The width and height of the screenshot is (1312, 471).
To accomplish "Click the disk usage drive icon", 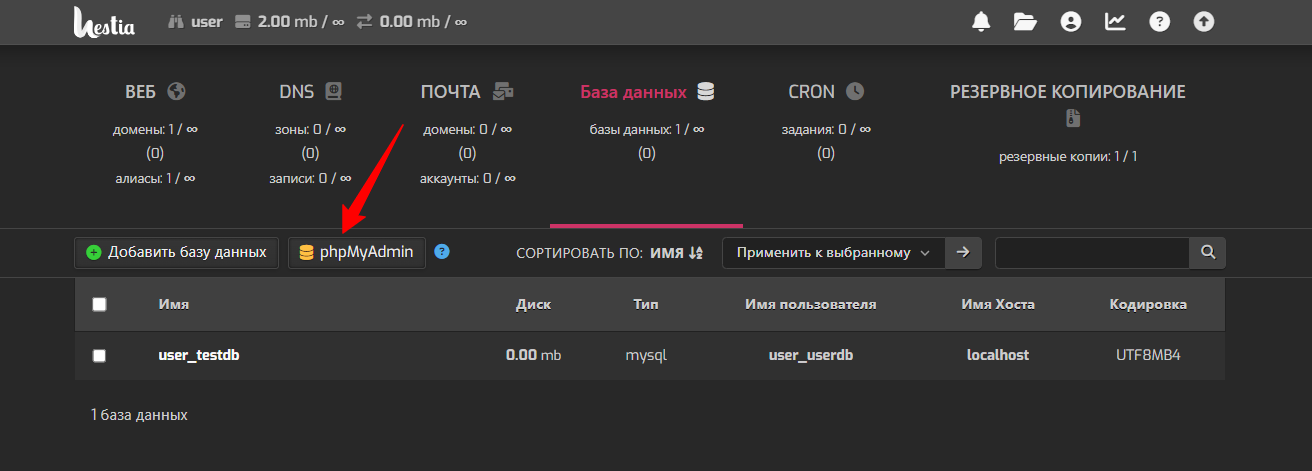I will tap(242, 21).
